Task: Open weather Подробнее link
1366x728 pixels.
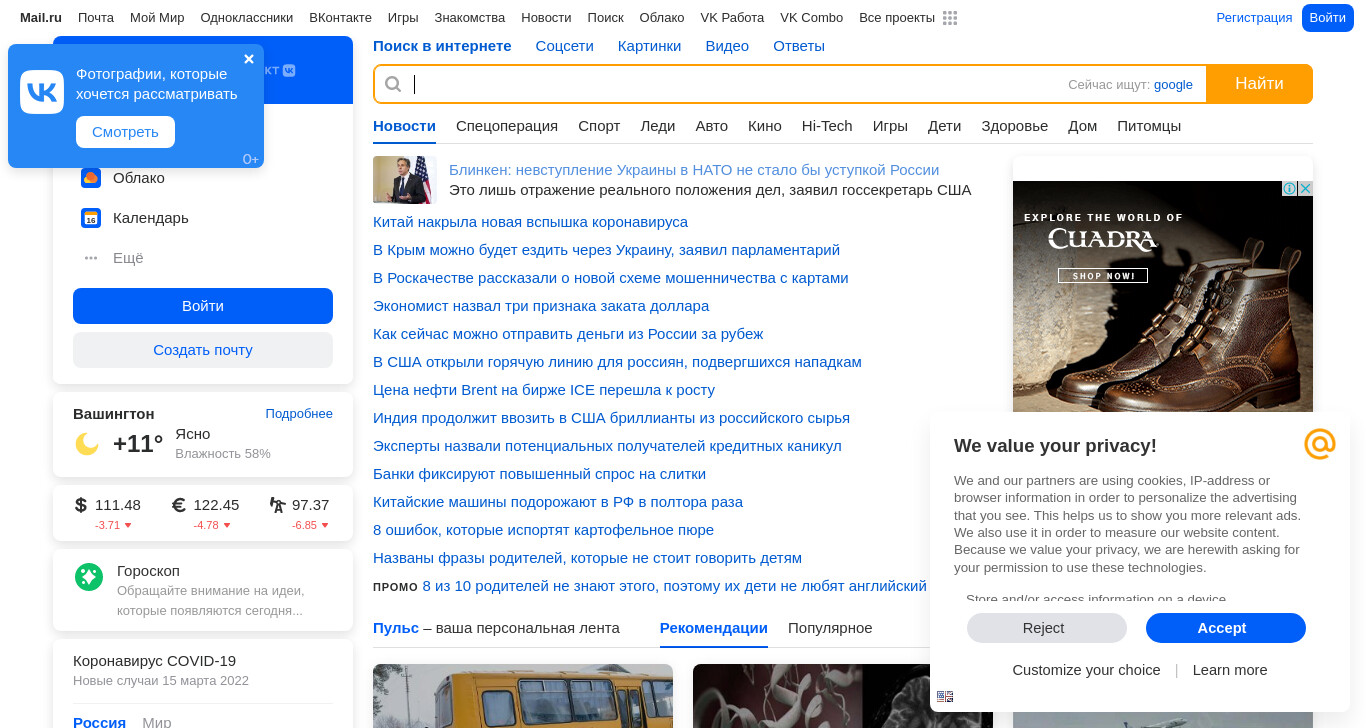Action: pyautogui.click(x=299, y=414)
